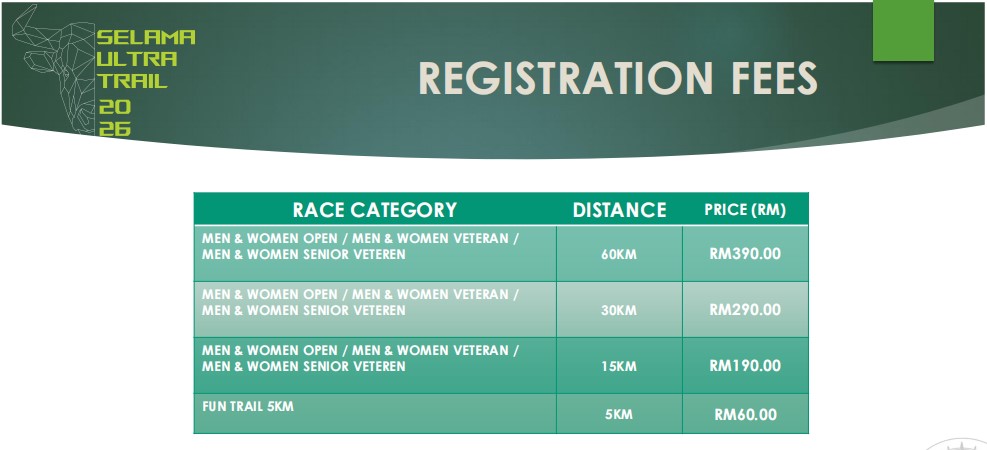Select the REGISTRATION FEES title
Screen dimensions: 987x450
point(617,79)
